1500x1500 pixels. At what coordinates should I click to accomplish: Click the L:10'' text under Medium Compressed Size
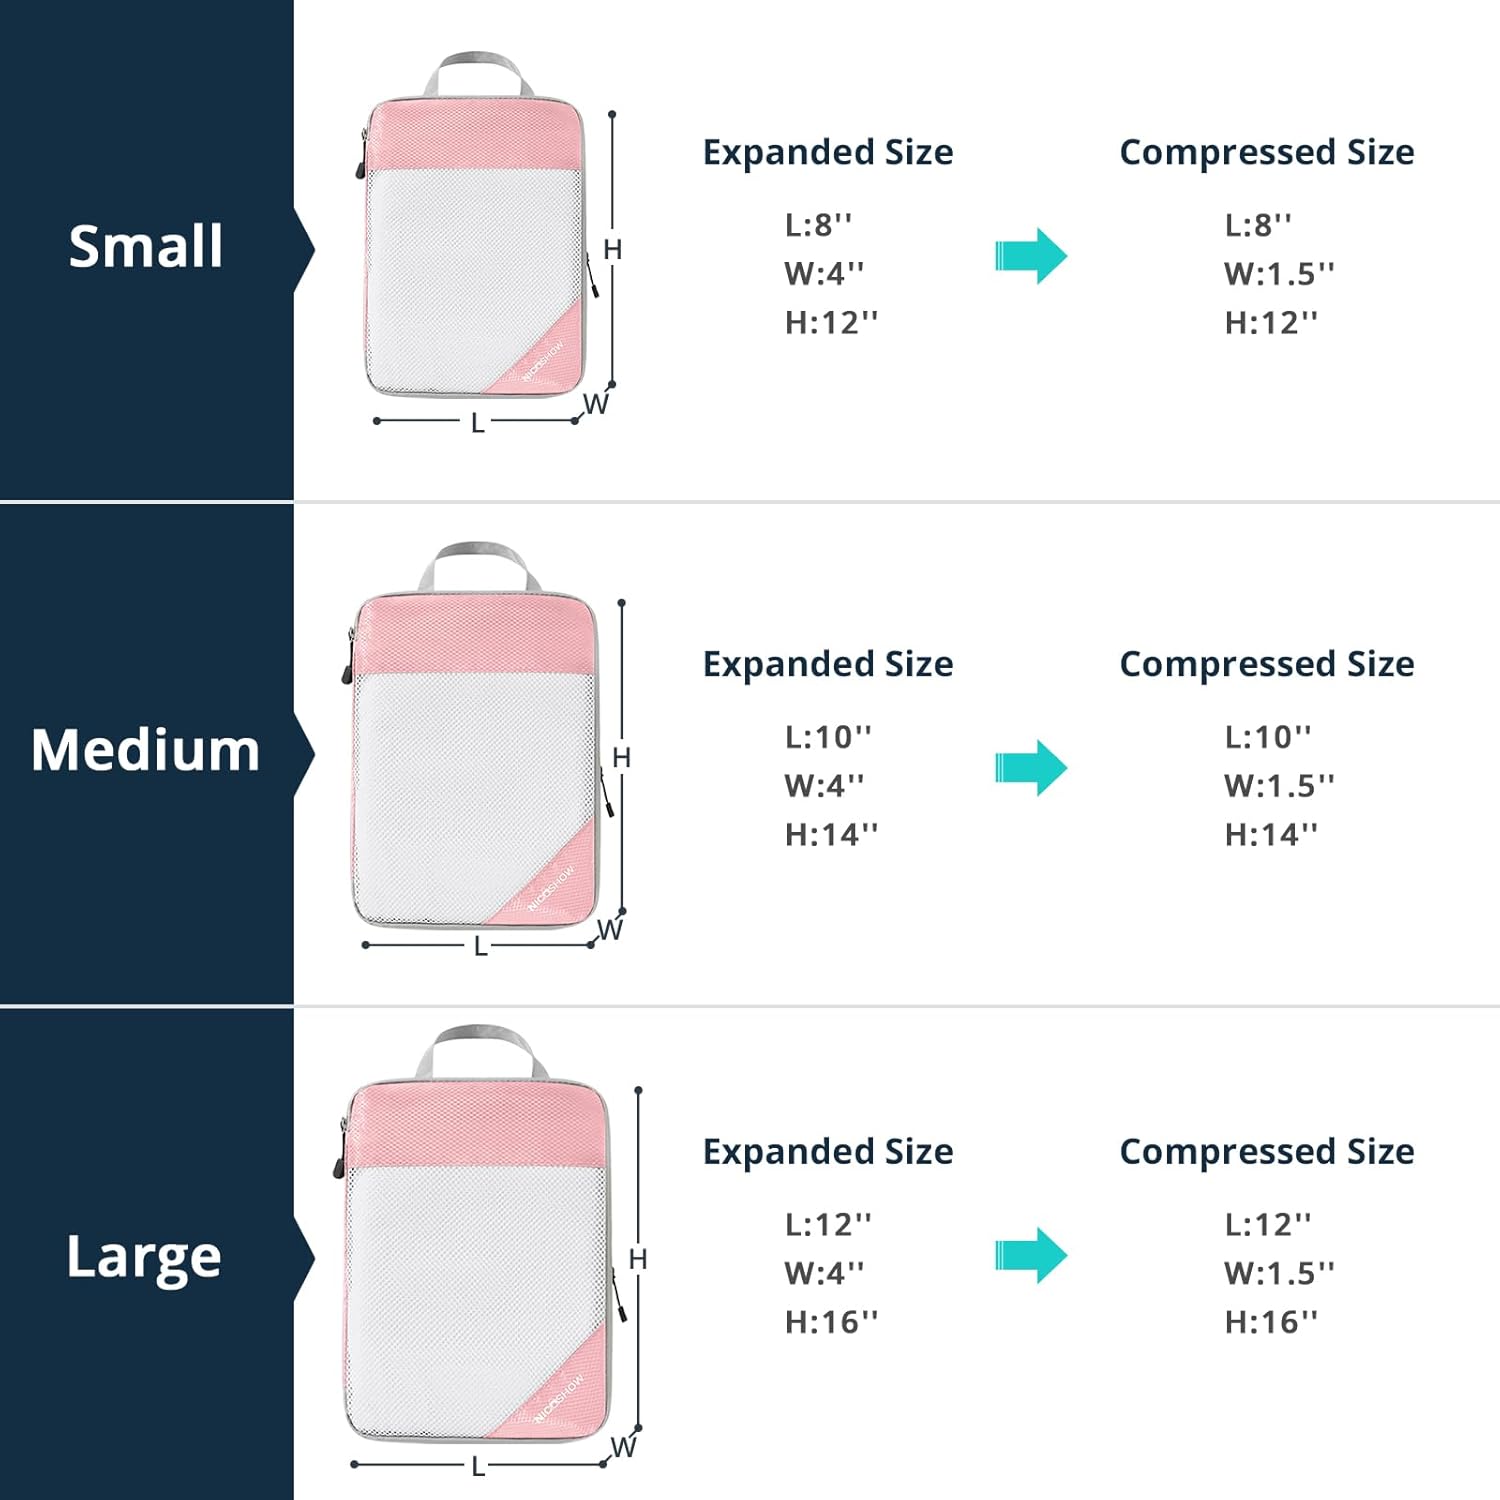click(1268, 737)
